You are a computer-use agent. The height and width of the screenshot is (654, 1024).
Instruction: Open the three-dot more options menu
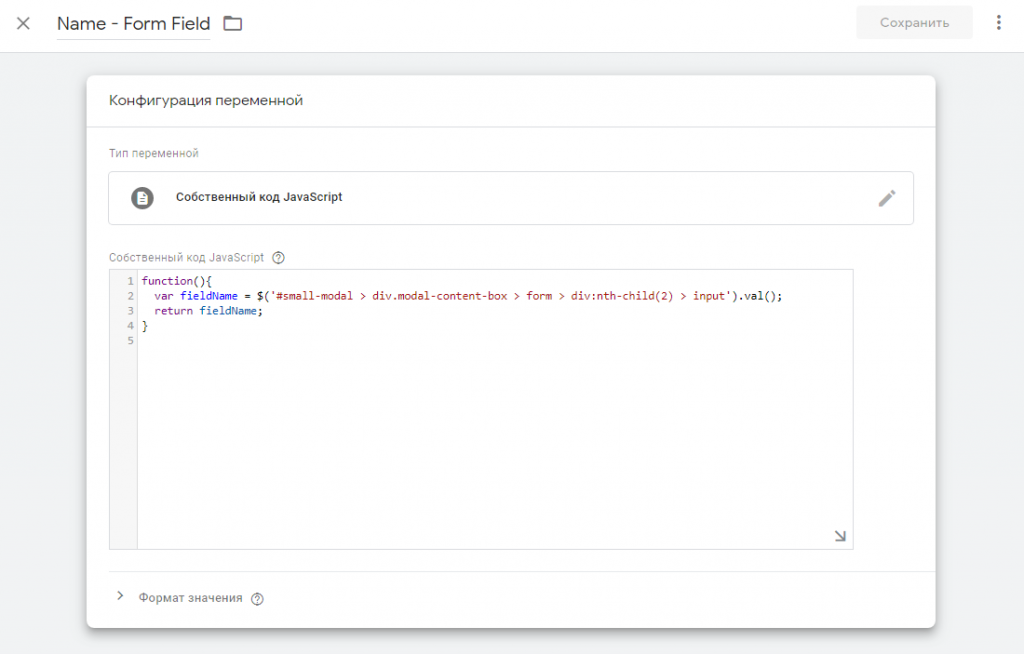(998, 23)
